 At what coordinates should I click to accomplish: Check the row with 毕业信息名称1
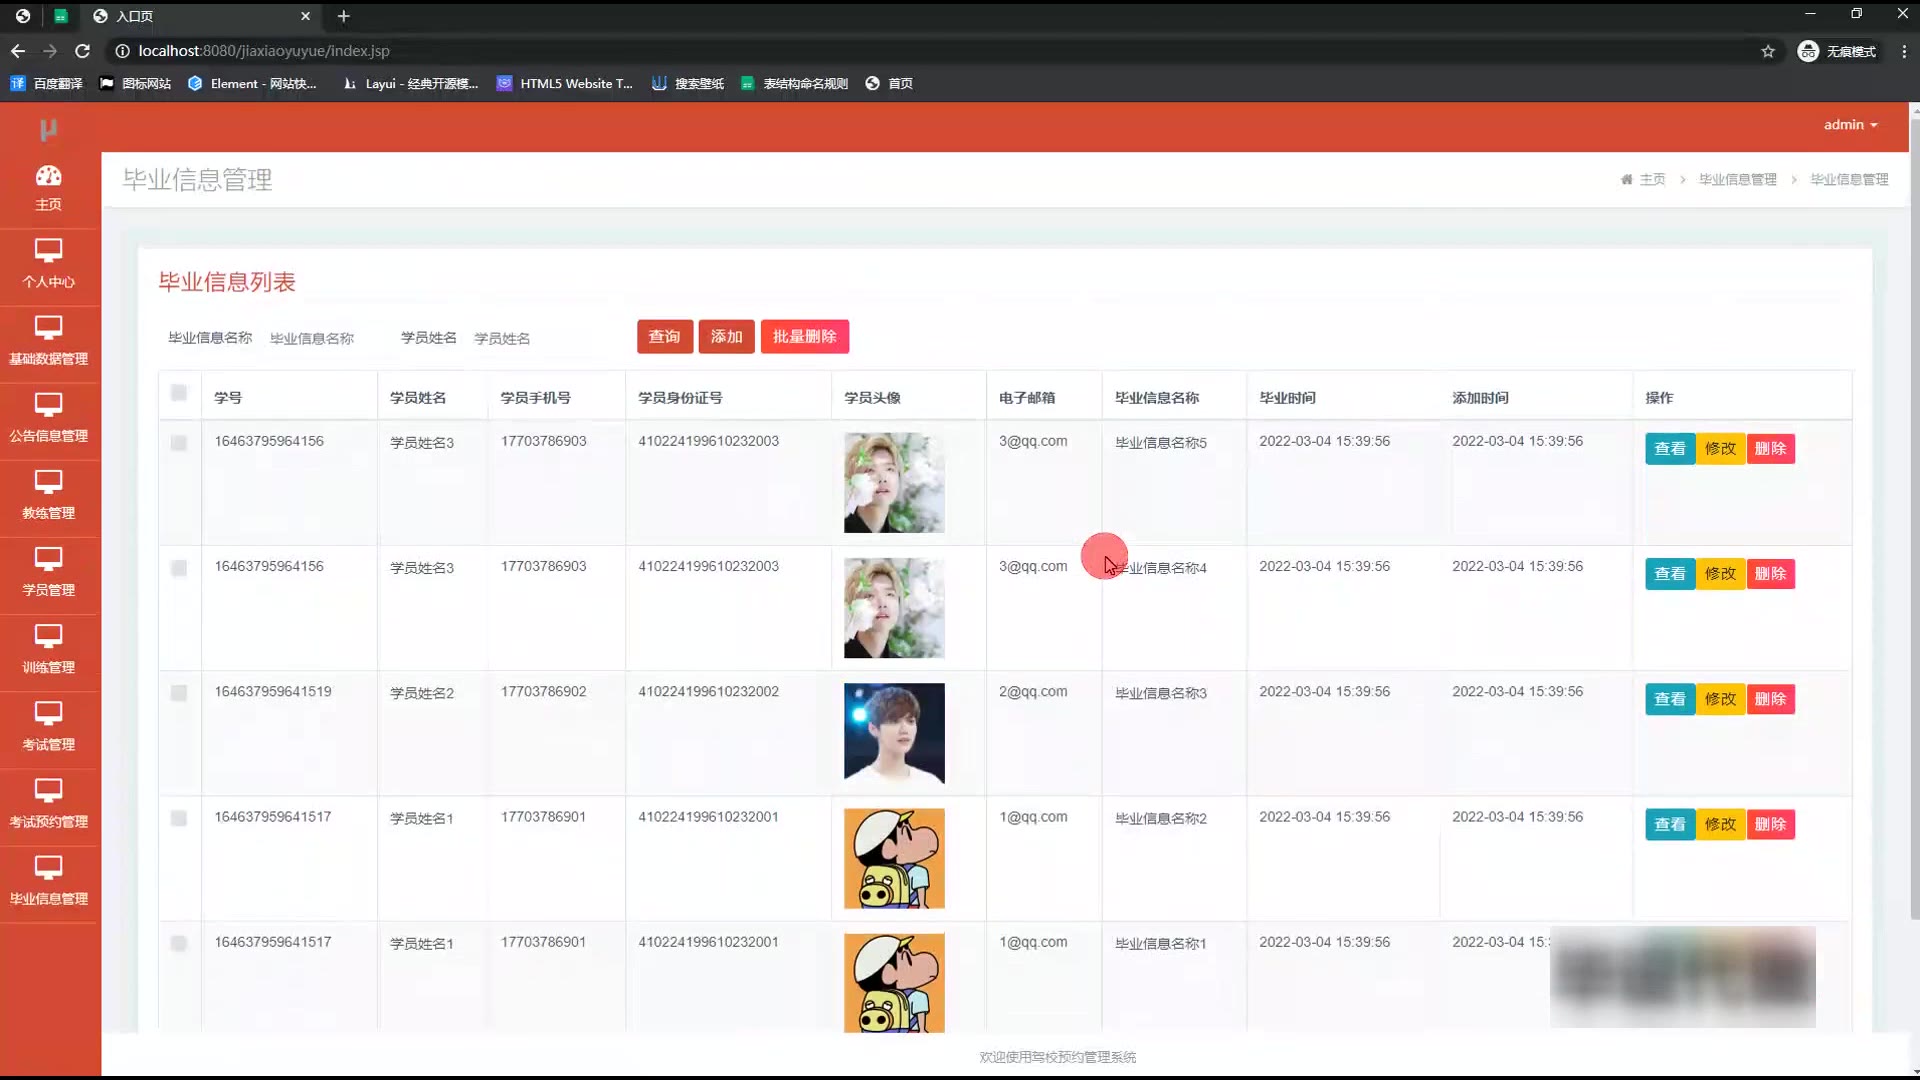click(x=179, y=943)
